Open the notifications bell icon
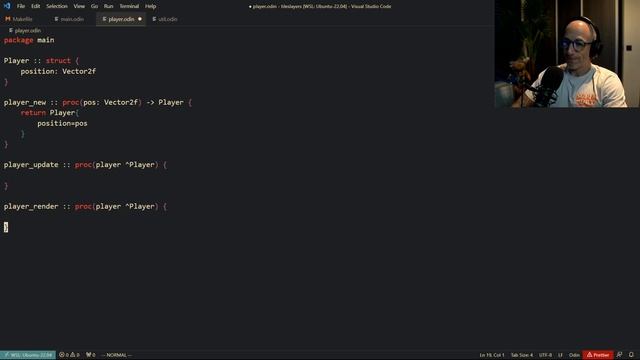The image size is (640, 360). click(631, 355)
